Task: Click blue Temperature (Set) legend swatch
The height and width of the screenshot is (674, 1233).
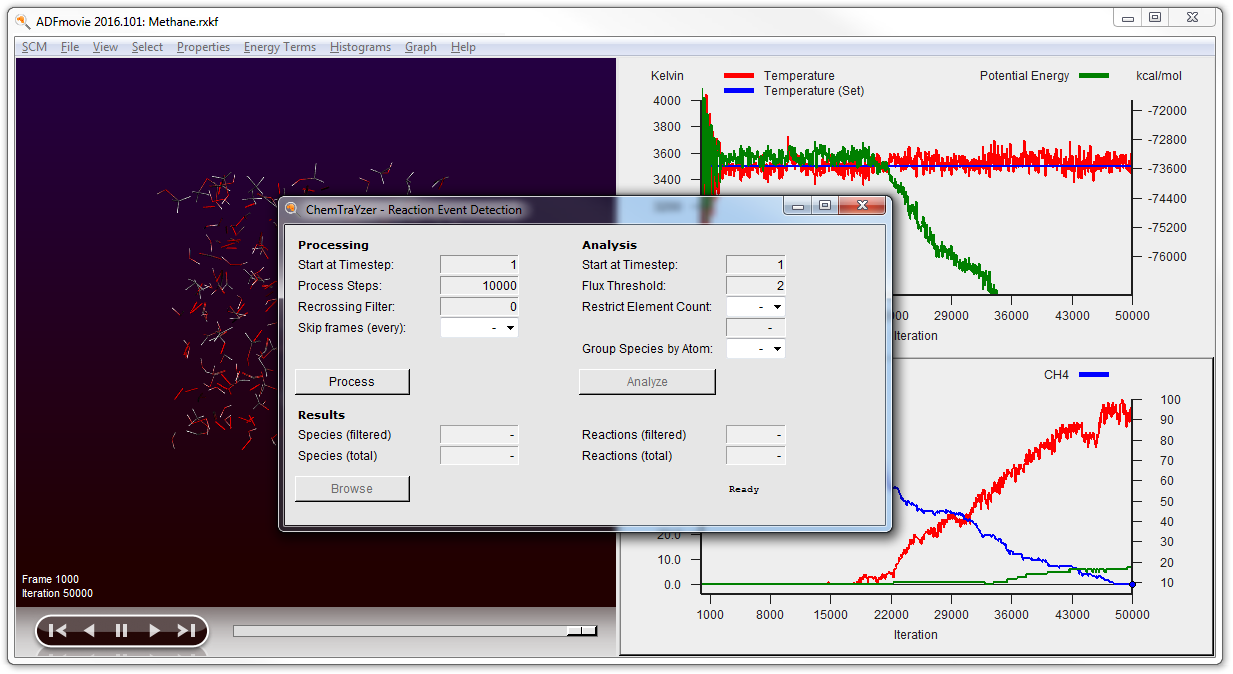Action: pos(738,91)
